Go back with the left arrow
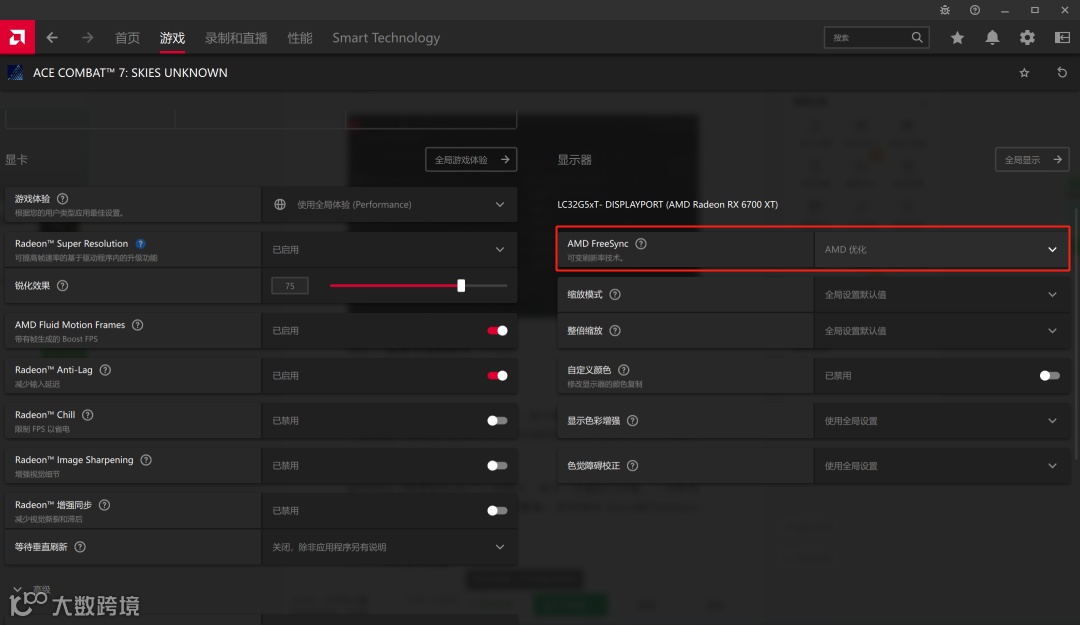1080x625 pixels. coord(52,37)
